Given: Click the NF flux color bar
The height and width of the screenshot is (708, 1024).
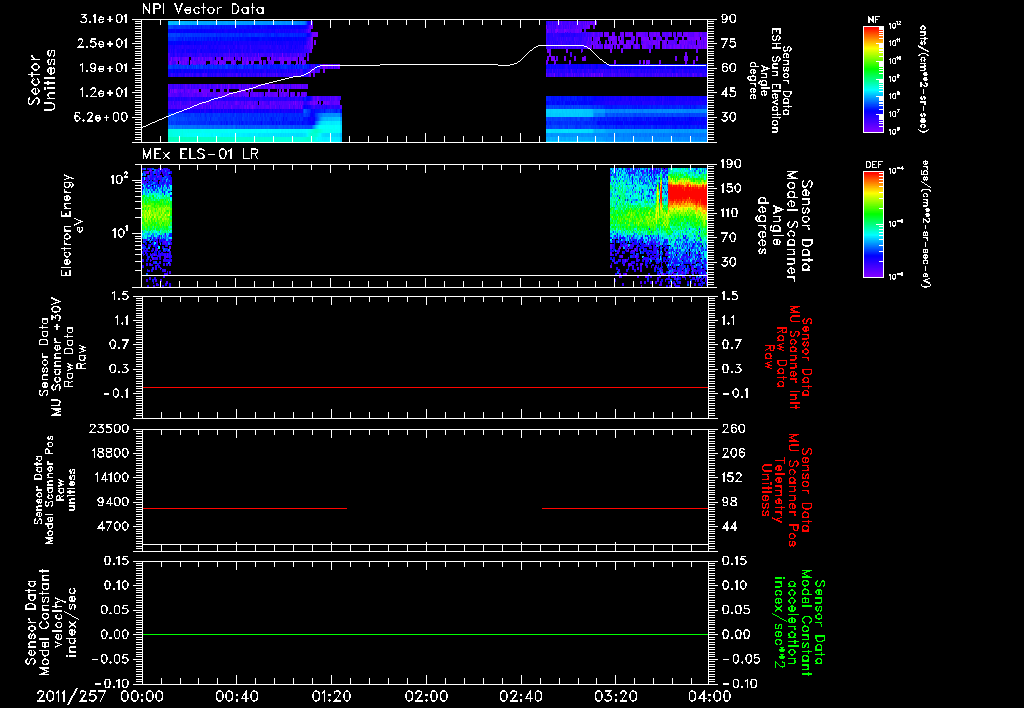Looking at the screenshot, I should pyautogui.click(x=873, y=78).
